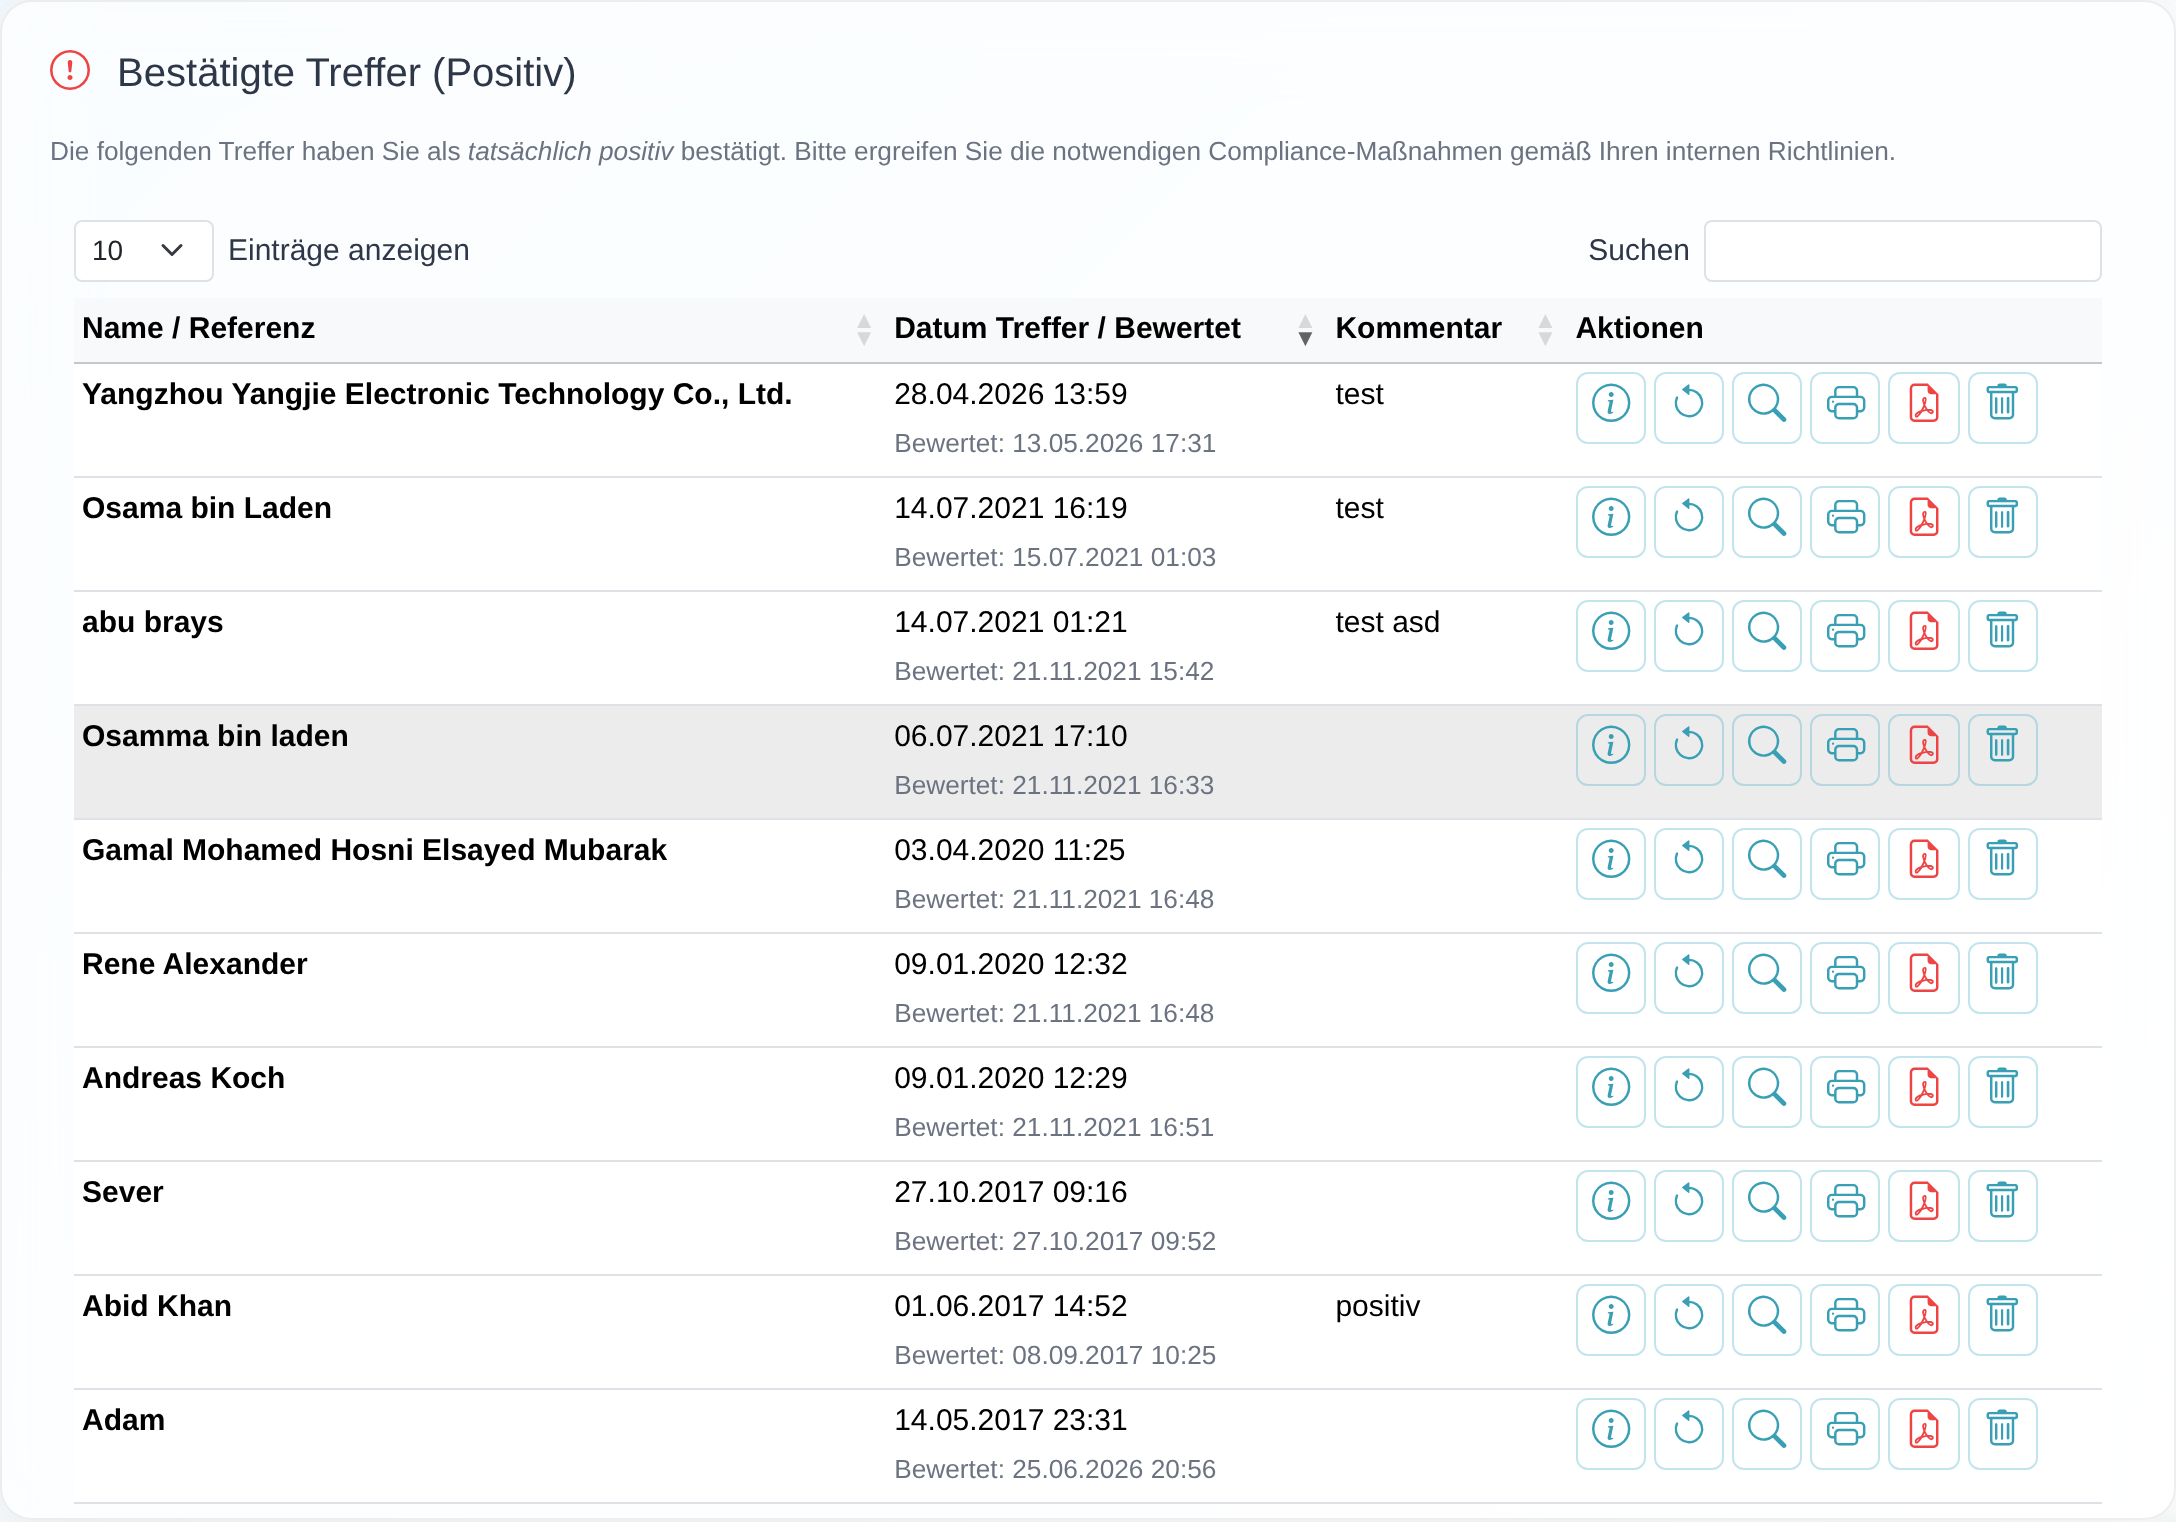
Task: Select the Osama bin Laden name cell
Action: 206,508
